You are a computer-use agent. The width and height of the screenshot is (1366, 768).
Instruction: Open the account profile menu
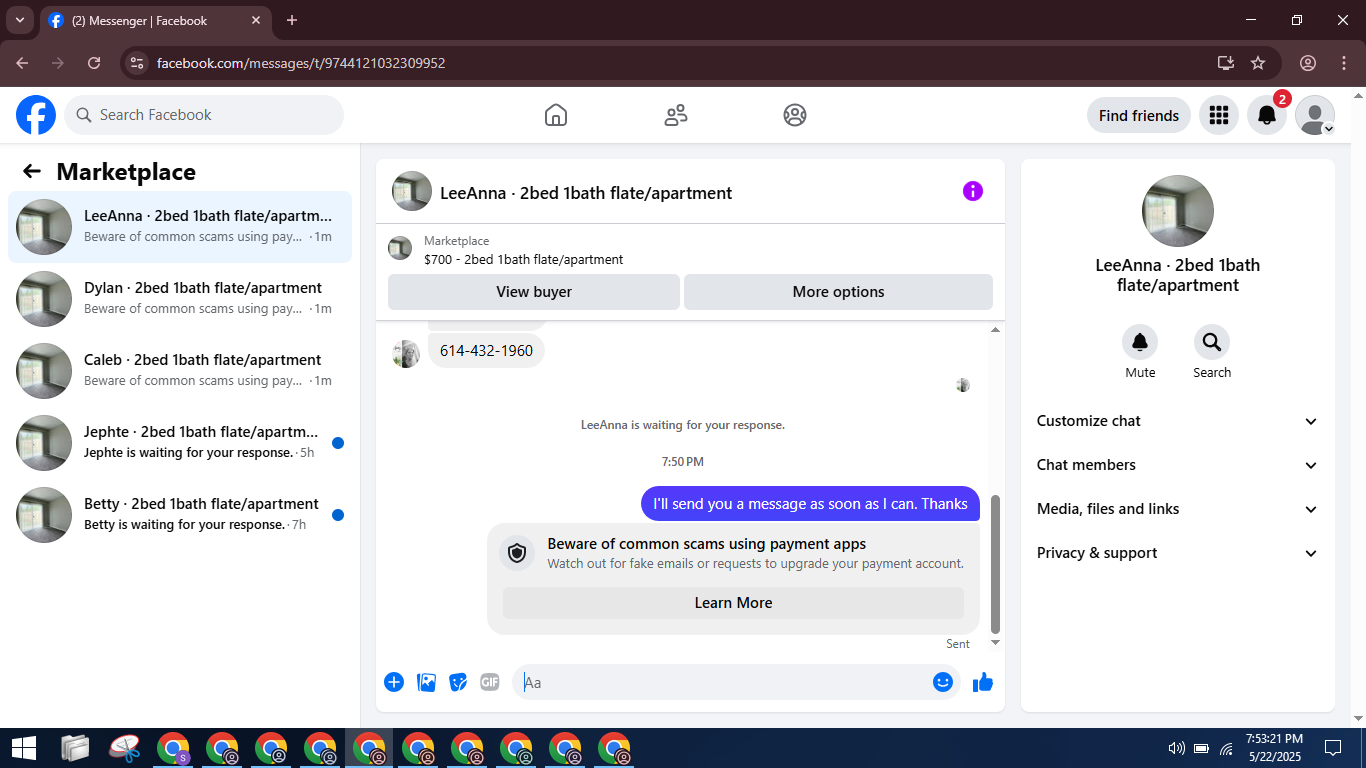pyautogui.click(x=1314, y=115)
